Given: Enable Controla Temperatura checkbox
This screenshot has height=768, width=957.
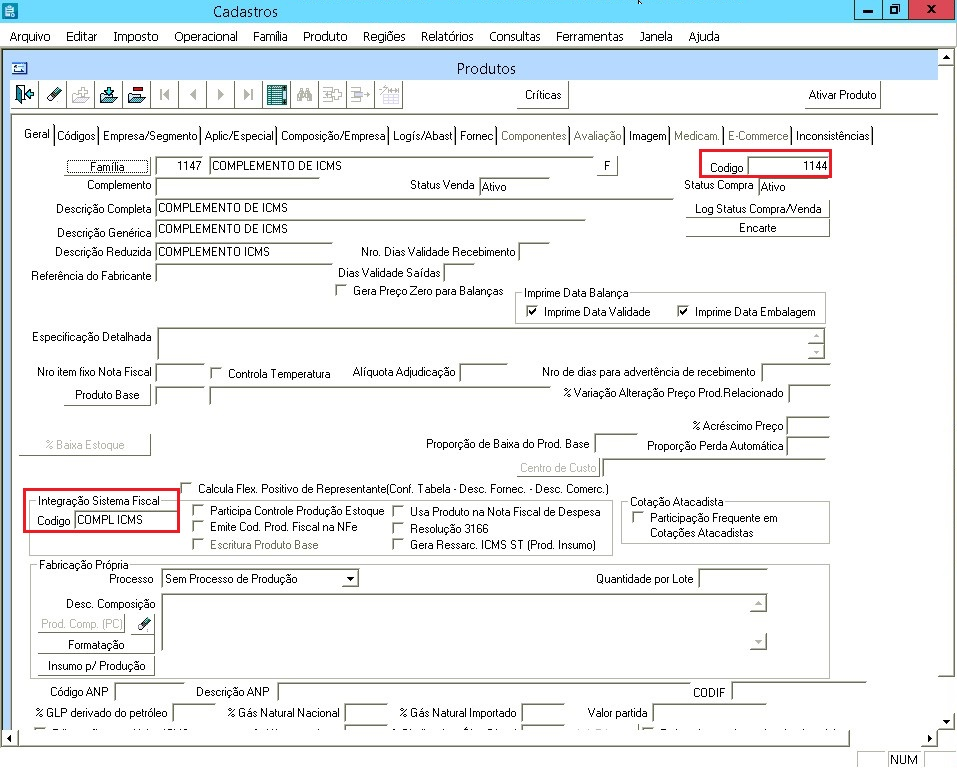Looking at the screenshot, I should [x=215, y=373].
